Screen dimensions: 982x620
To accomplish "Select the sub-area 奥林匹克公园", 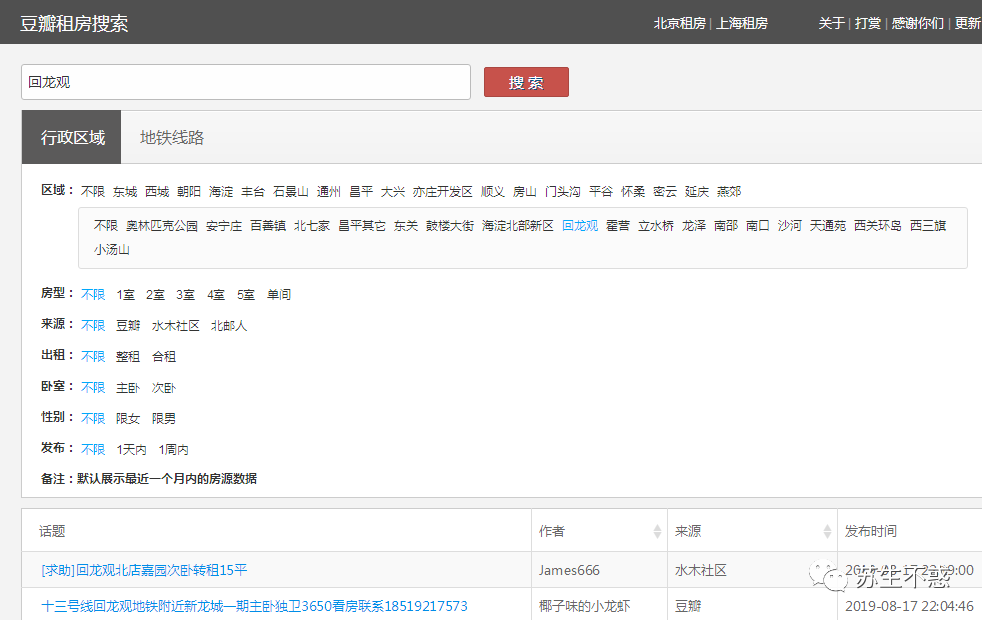I will 162,225.
